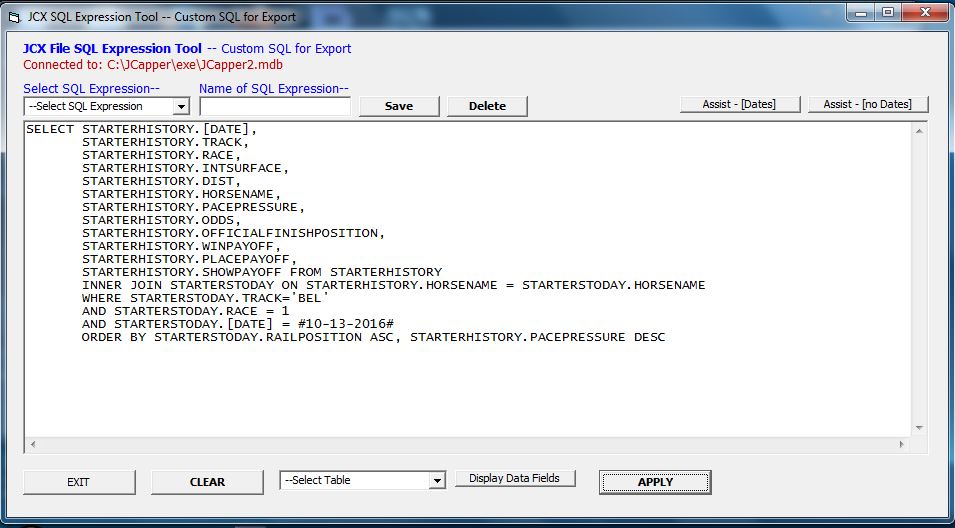Click the left arrow of horizontal scrollbar
The width and height of the screenshot is (955, 528).
[x=31, y=444]
